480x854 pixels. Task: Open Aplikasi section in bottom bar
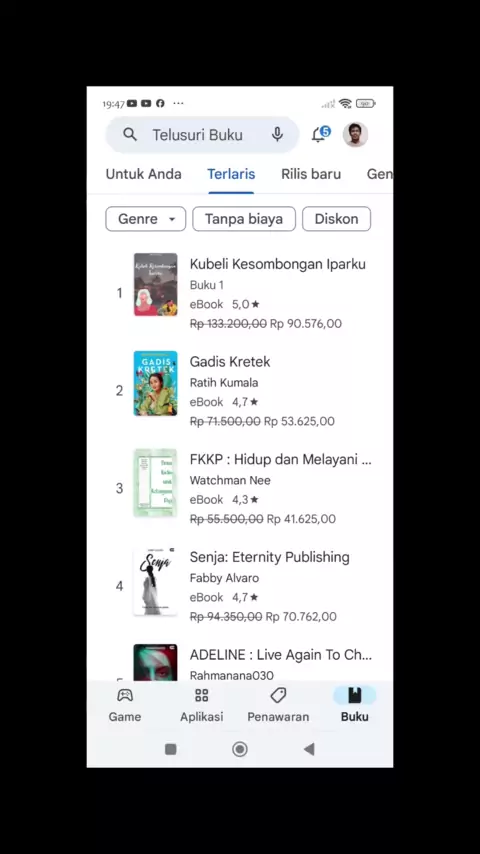202,705
